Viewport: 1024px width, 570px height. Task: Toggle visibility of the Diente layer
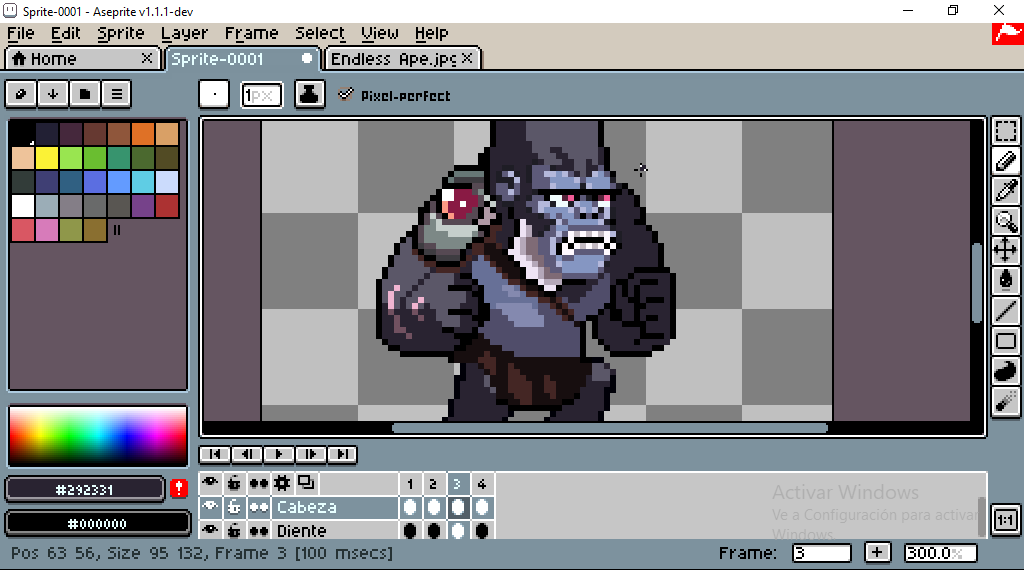(210, 531)
